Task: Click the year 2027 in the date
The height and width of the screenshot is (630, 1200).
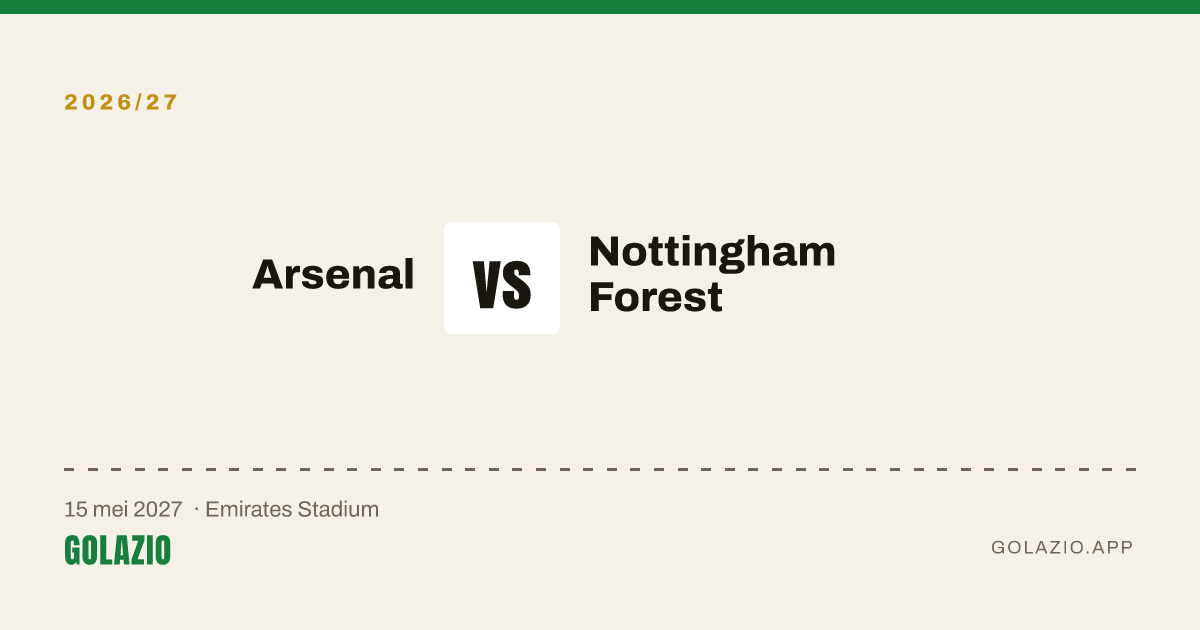Action: pyautogui.click(x=158, y=509)
